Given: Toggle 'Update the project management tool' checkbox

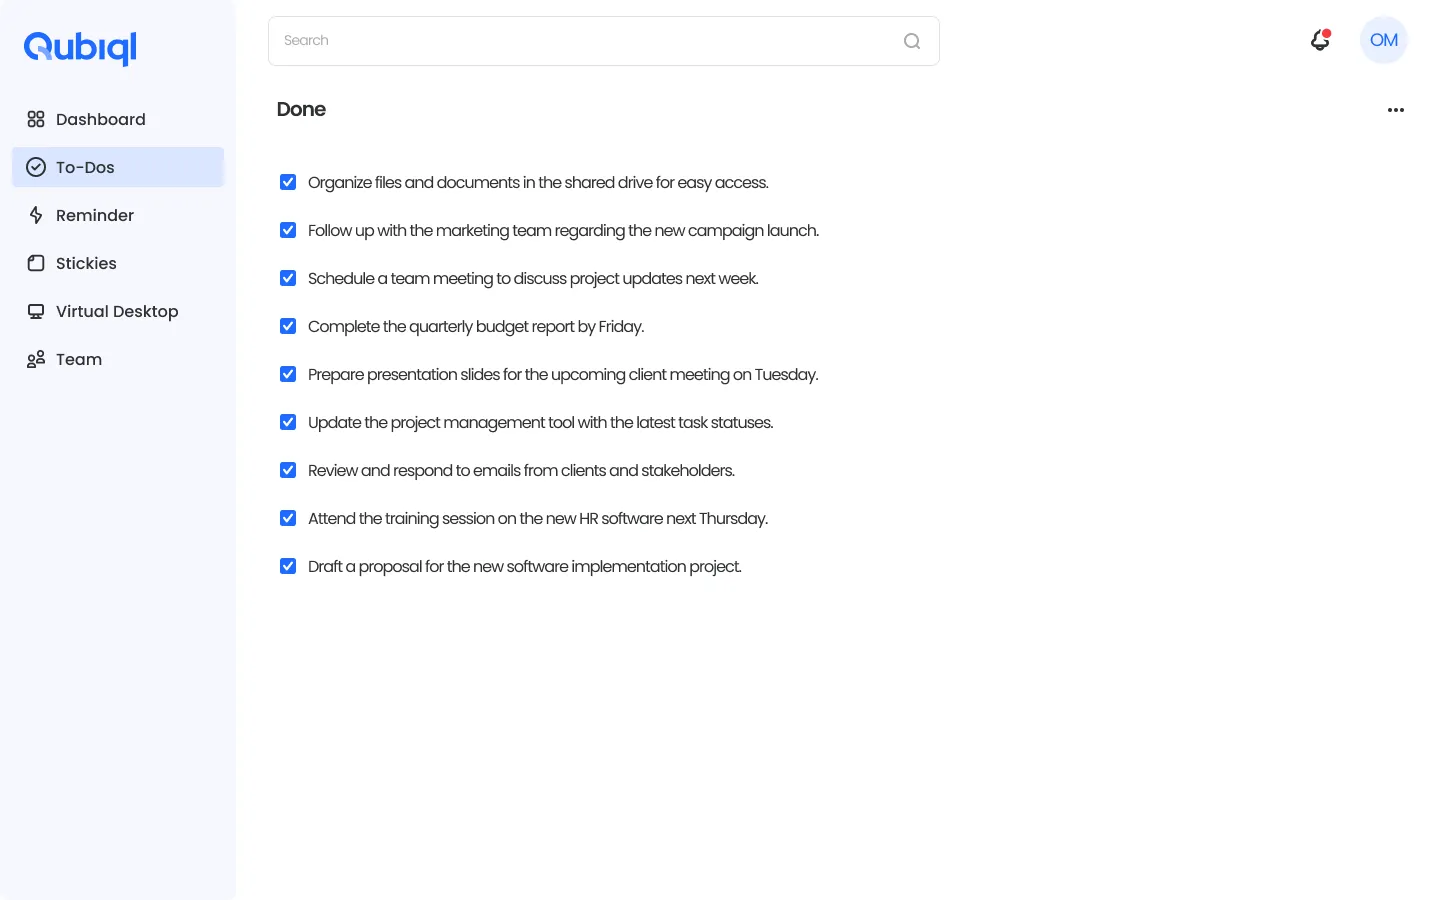Looking at the screenshot, I should tap(288, 422).
